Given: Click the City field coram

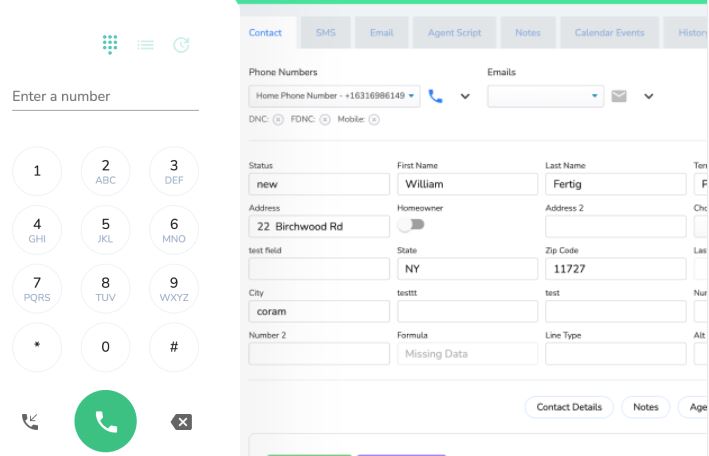Looking at the screenshot, I should (319, 311).
